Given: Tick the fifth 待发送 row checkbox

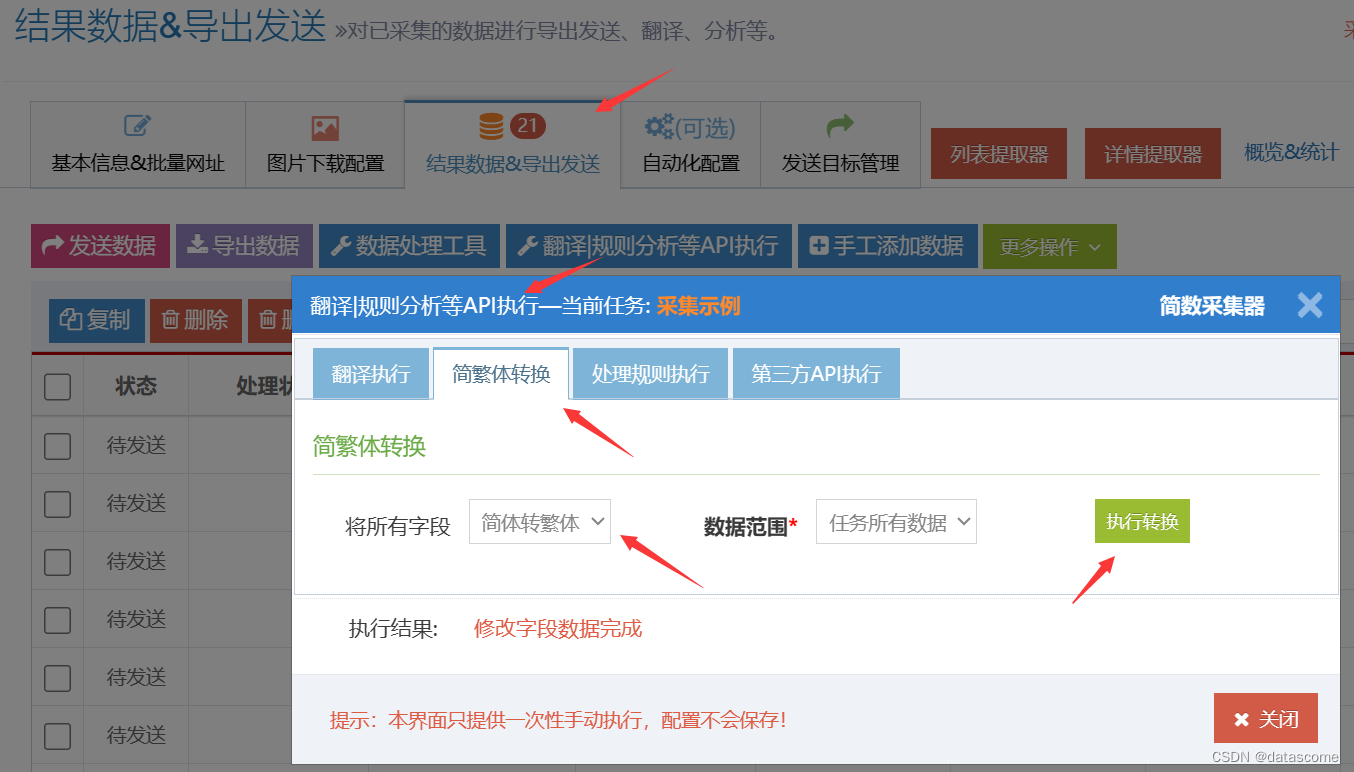Looking at the screenshot, I should tap(58, 678).
